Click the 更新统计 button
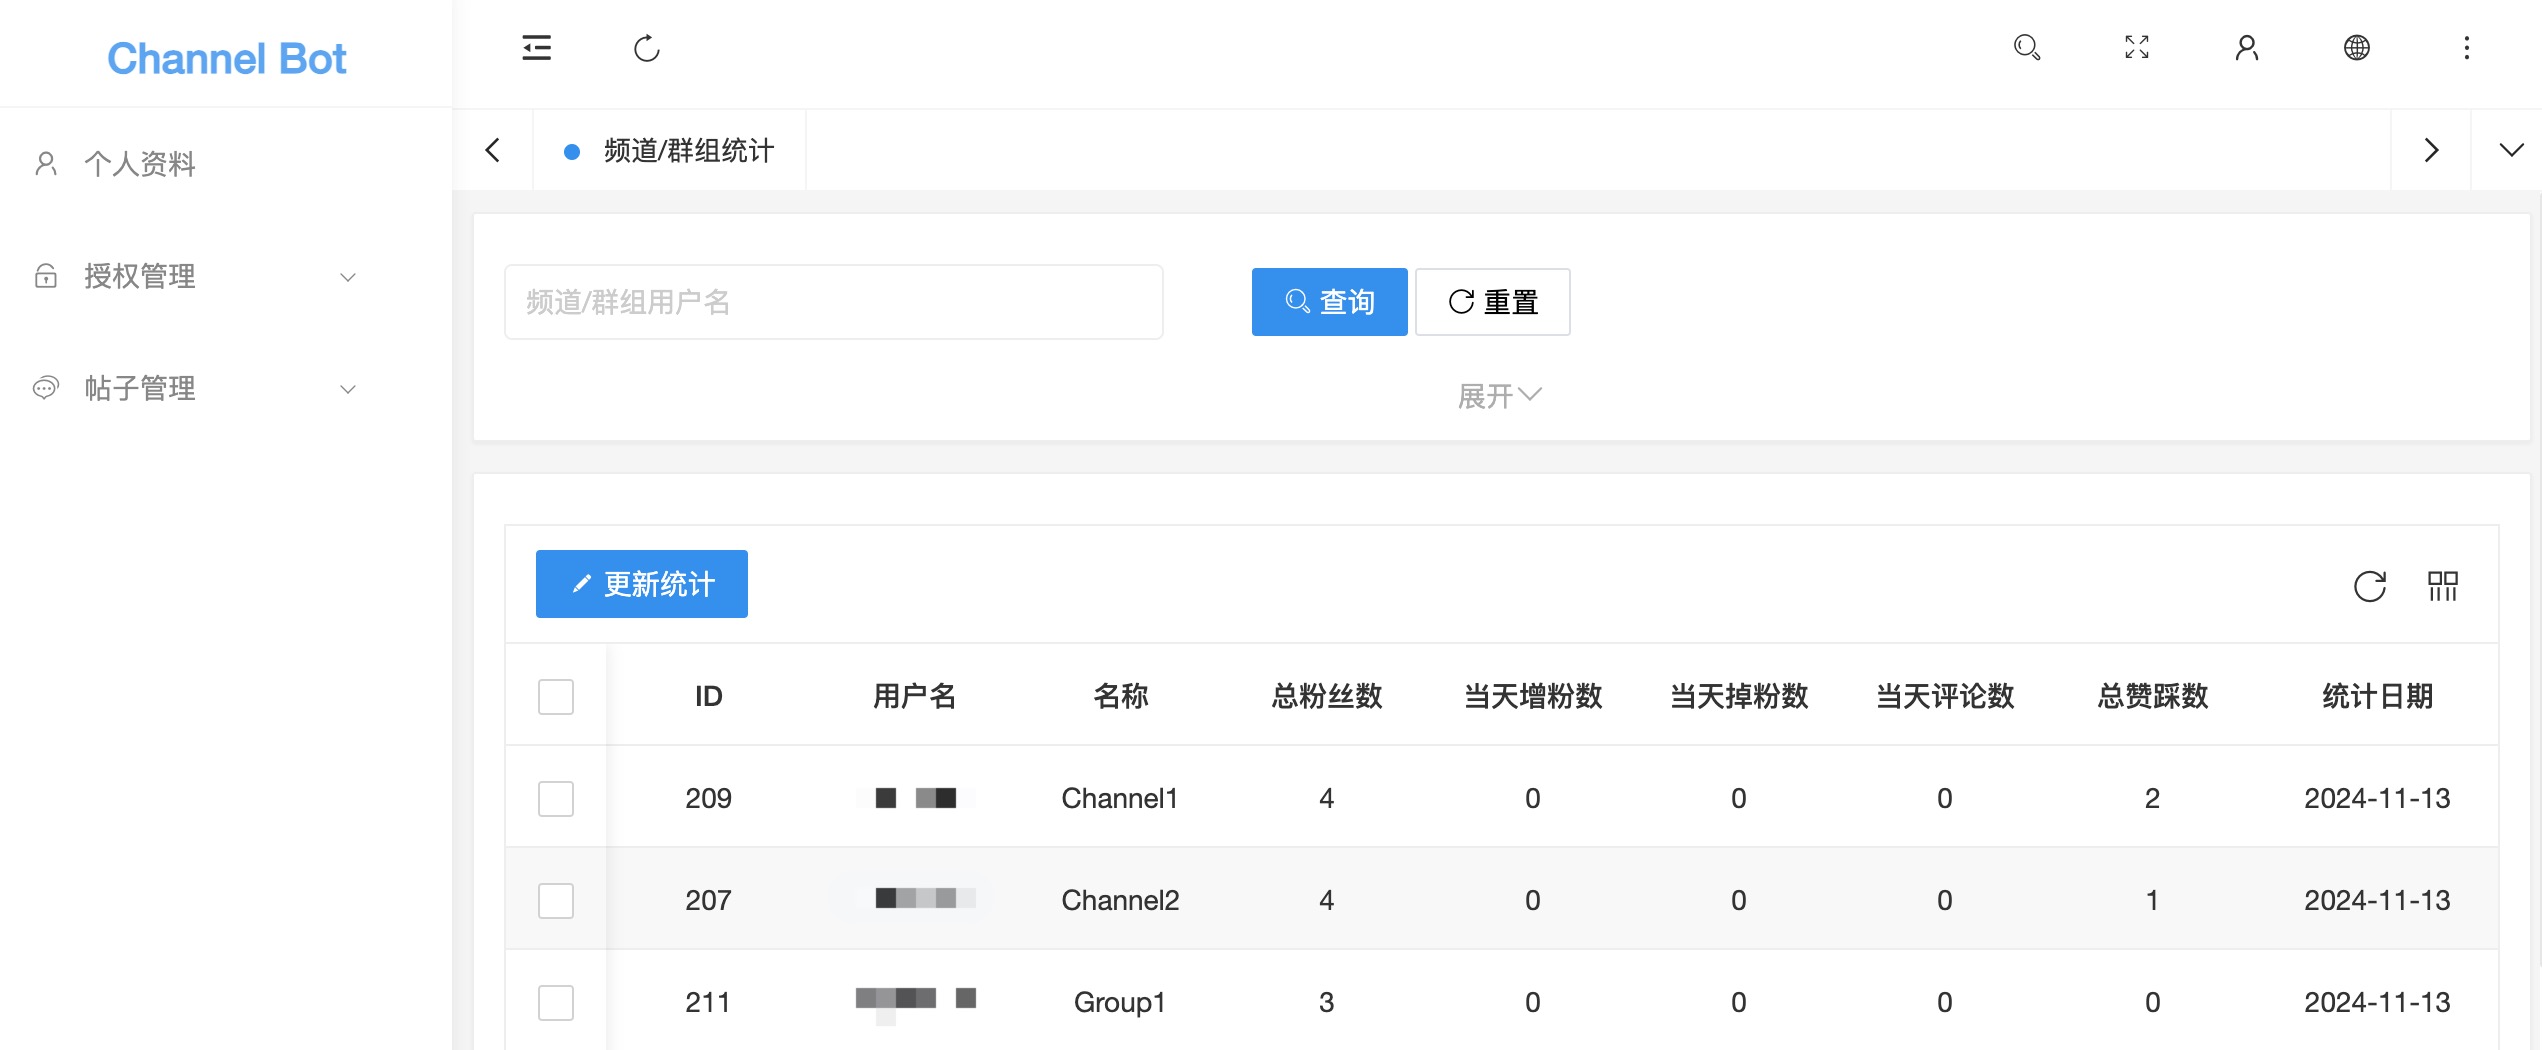 pos(642,584)
